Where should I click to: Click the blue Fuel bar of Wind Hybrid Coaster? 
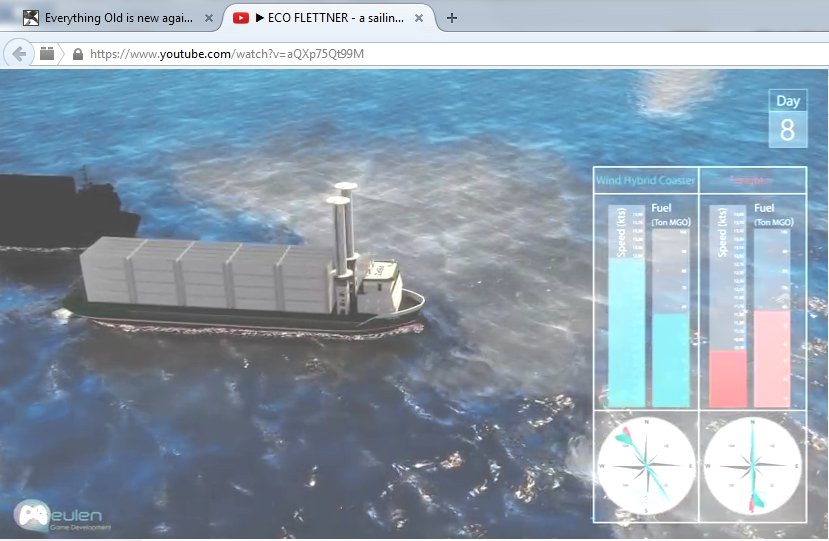pos(671,360)
